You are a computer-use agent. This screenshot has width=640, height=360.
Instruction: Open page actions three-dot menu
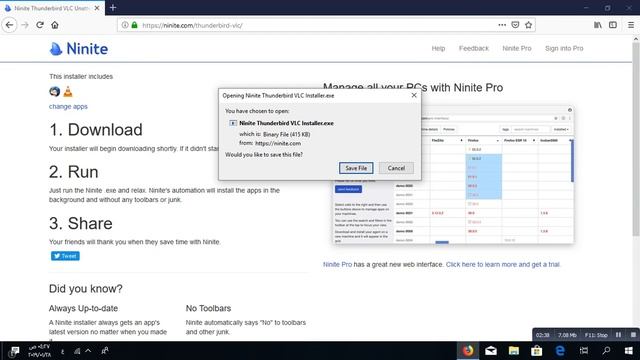click(502, 25)
